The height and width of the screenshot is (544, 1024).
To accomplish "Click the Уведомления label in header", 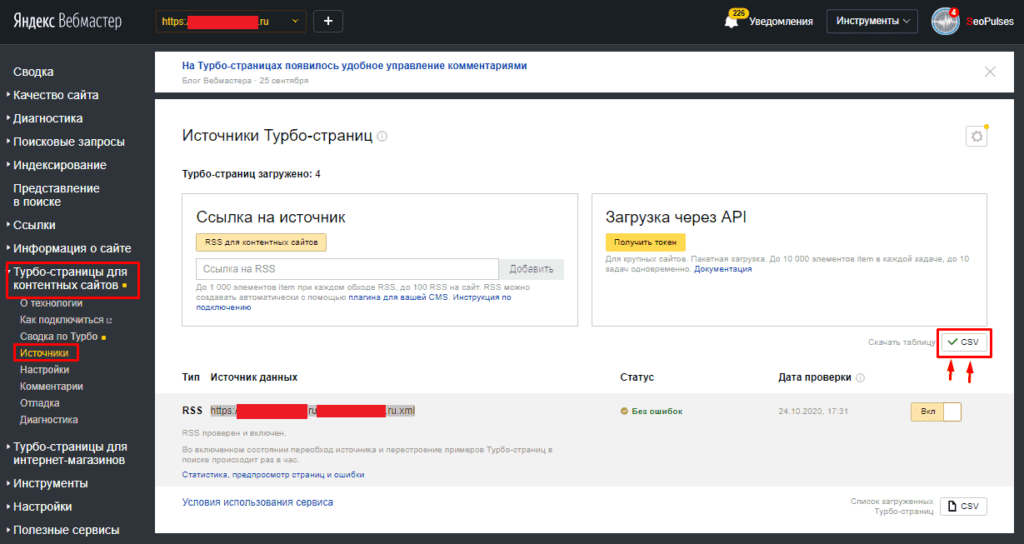I will point(781,22).
